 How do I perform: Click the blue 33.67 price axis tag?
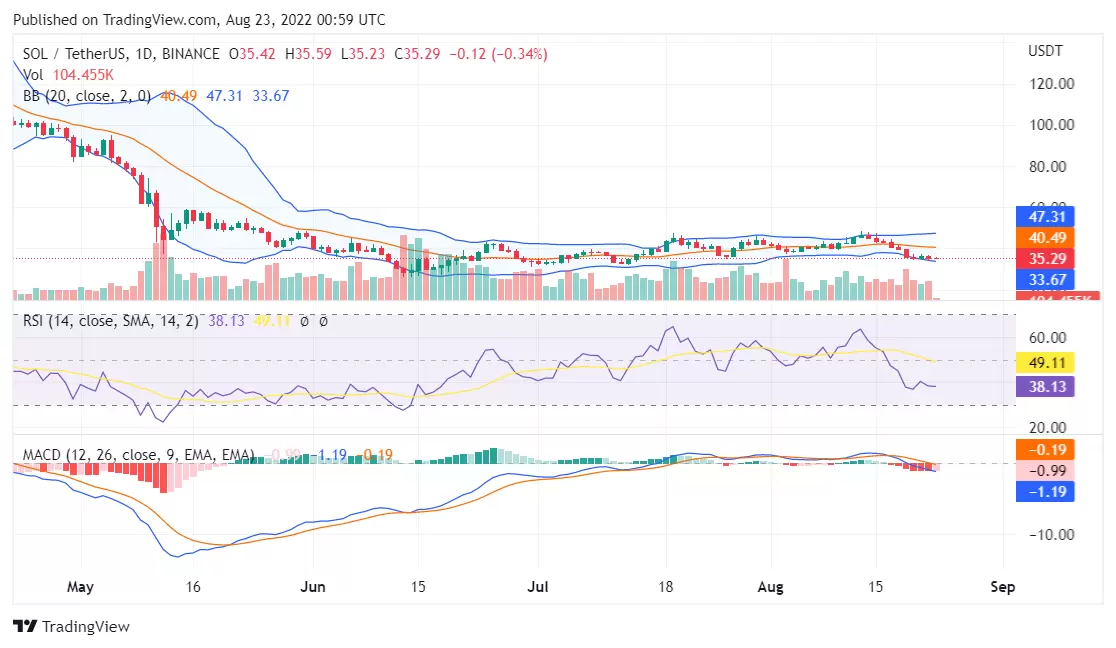tap(1045, 280)
